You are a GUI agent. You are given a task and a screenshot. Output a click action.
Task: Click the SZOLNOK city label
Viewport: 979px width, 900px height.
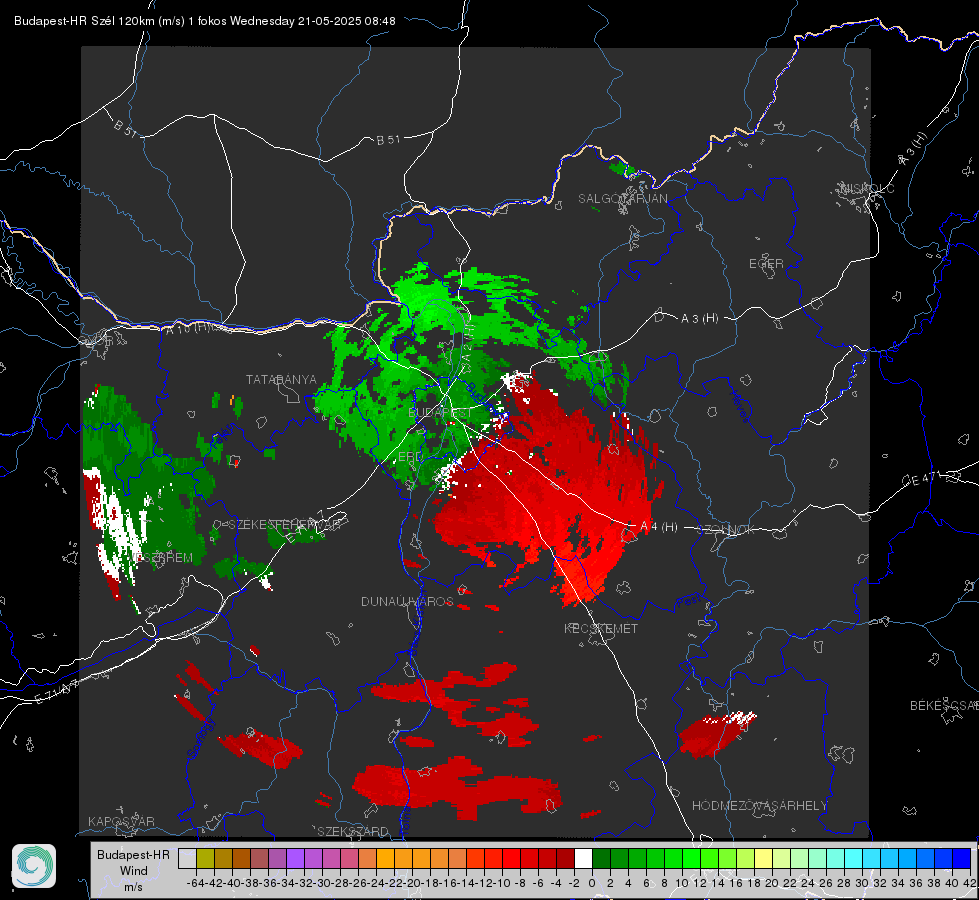[x=726, y=530]
